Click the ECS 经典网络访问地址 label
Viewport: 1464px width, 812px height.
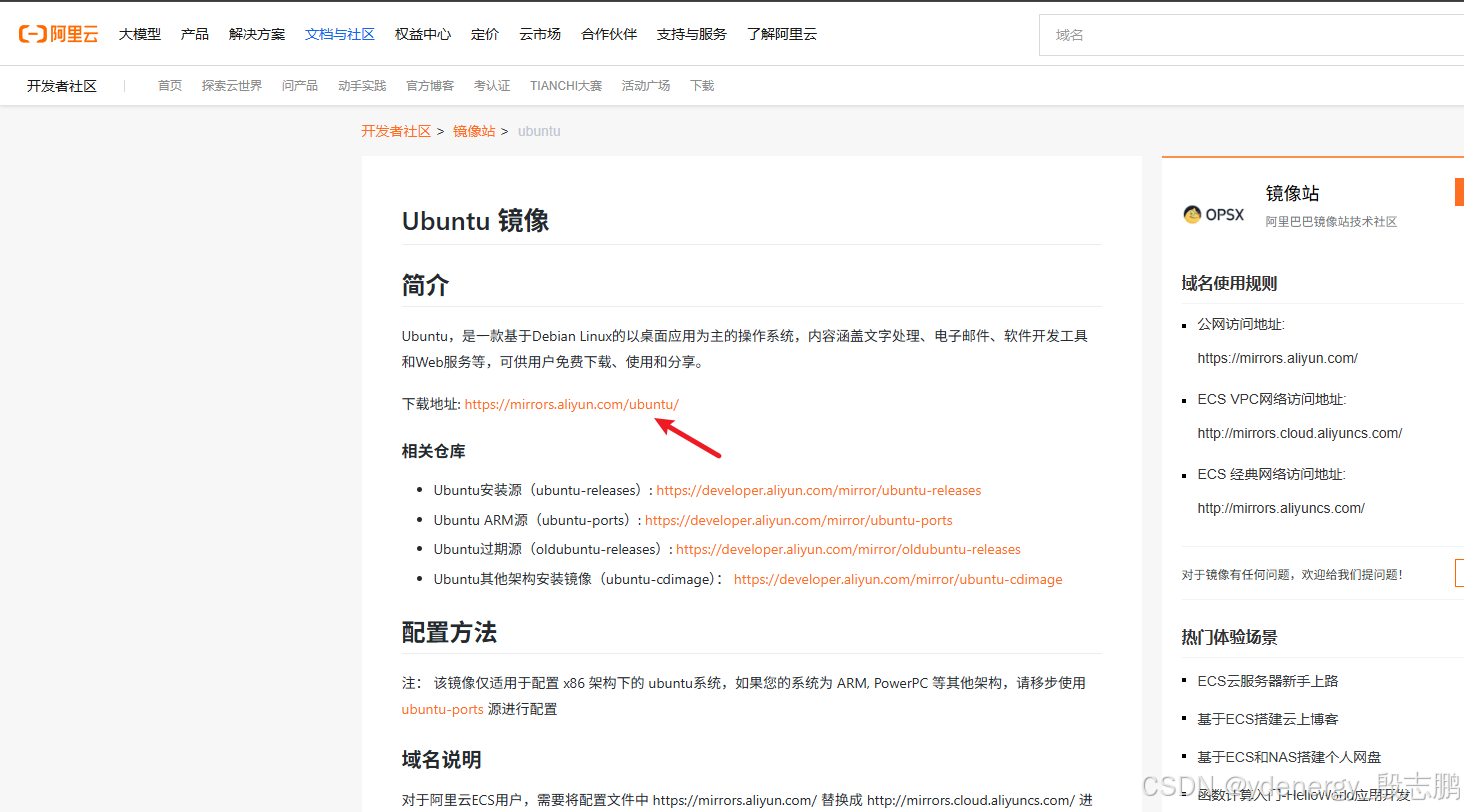1272,475
